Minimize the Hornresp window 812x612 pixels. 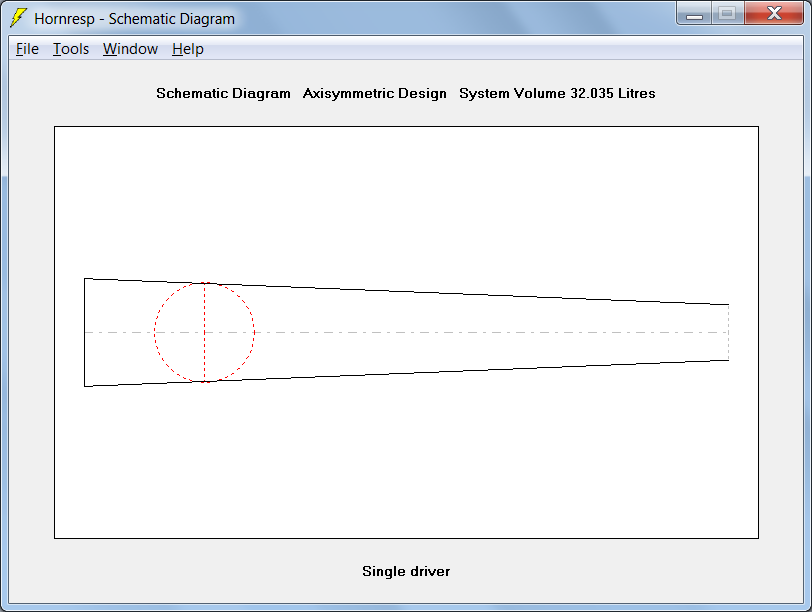[694, 13]
